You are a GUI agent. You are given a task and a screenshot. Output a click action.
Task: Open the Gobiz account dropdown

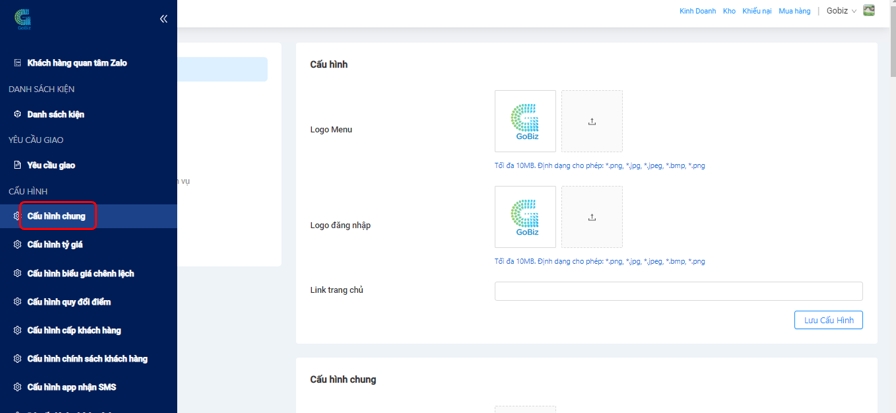(x=841, y=11)
